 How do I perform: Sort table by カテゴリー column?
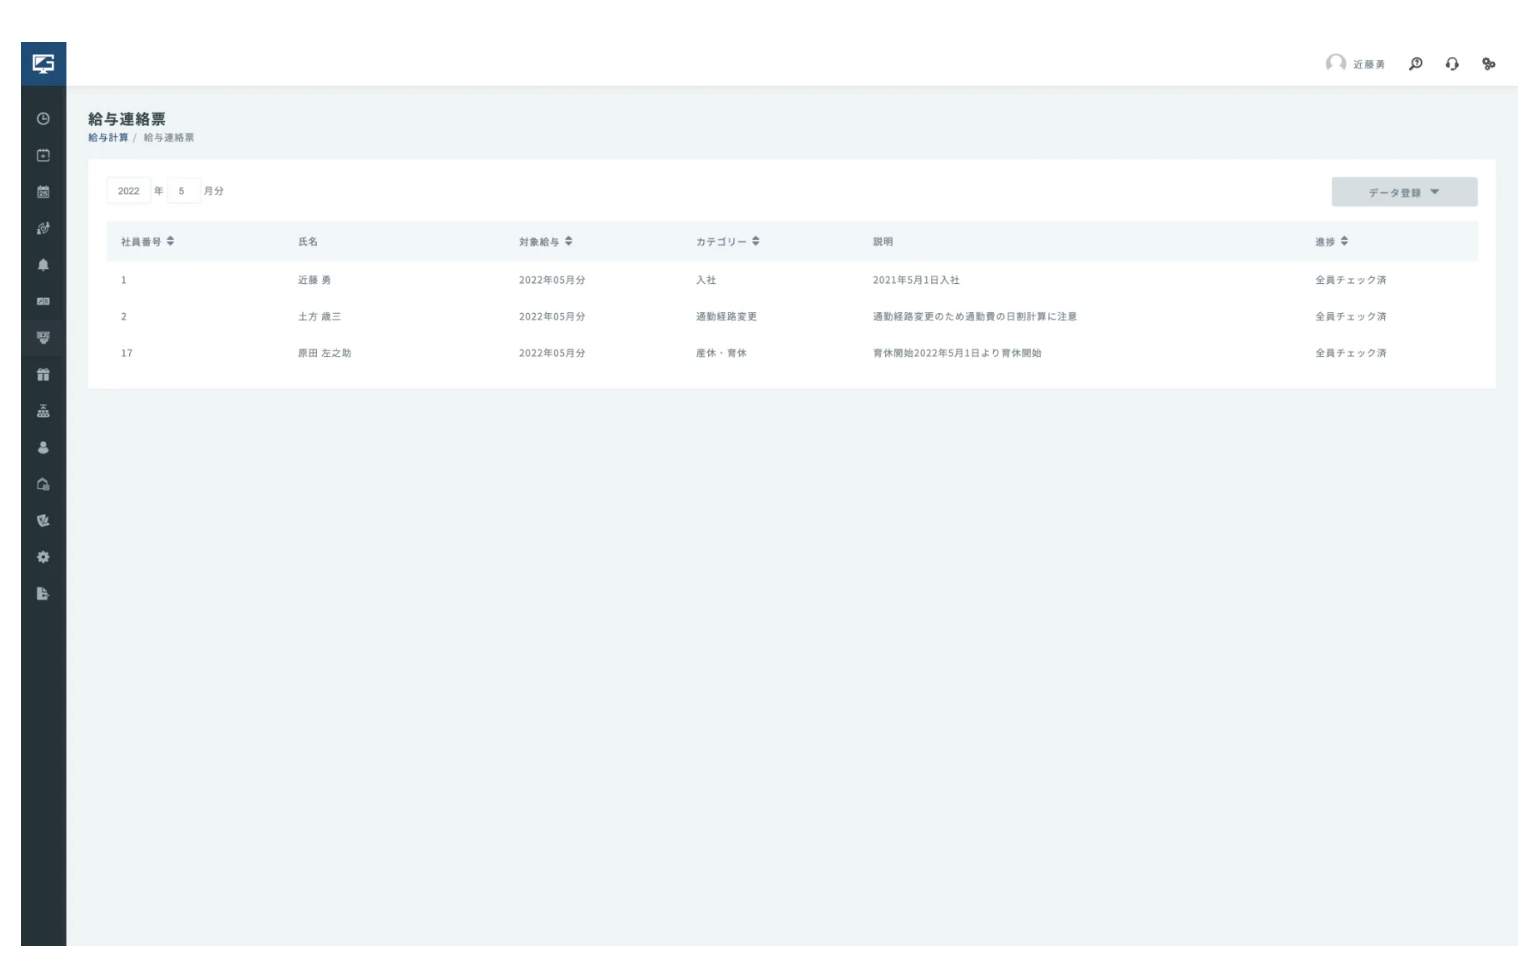756,241
